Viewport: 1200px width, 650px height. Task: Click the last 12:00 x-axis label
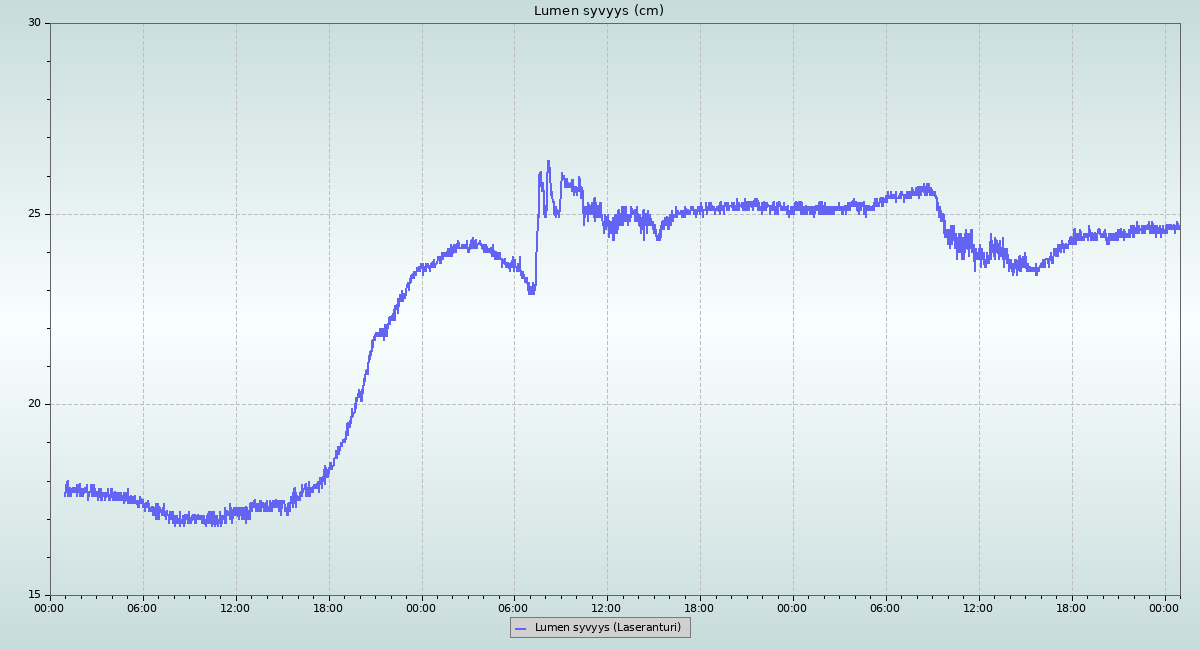coord(978,608)
